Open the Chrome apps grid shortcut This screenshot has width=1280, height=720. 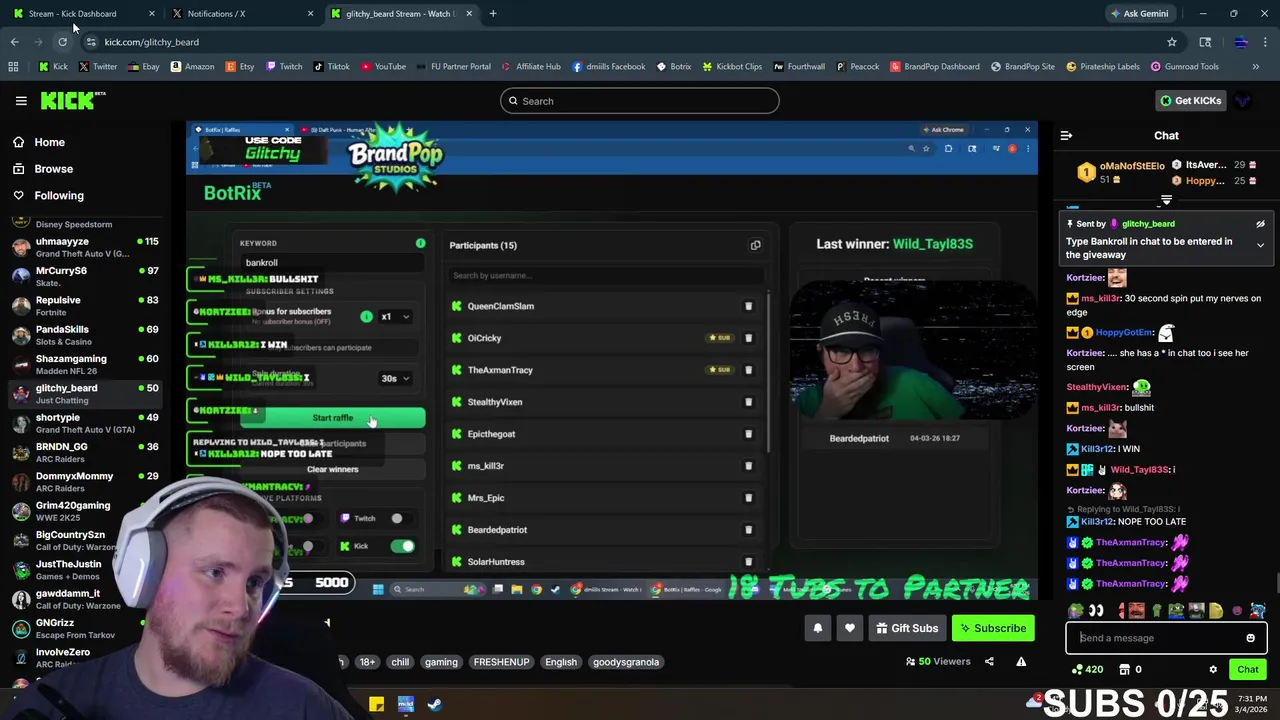click(x=13, y=66)
